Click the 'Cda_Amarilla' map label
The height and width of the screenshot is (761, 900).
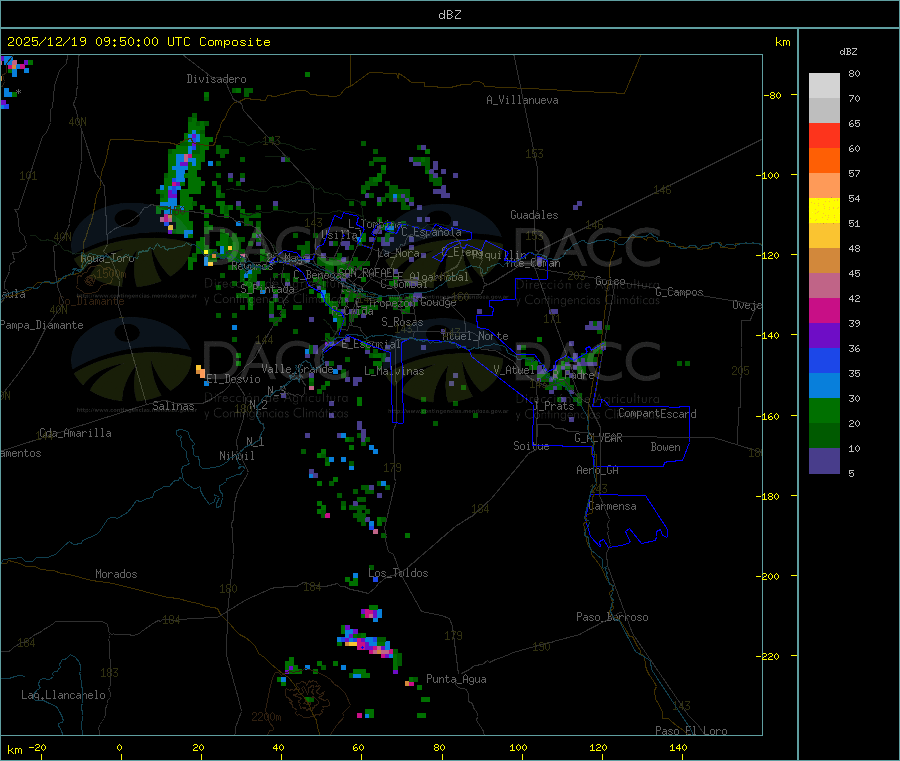(x=75, y=433)
